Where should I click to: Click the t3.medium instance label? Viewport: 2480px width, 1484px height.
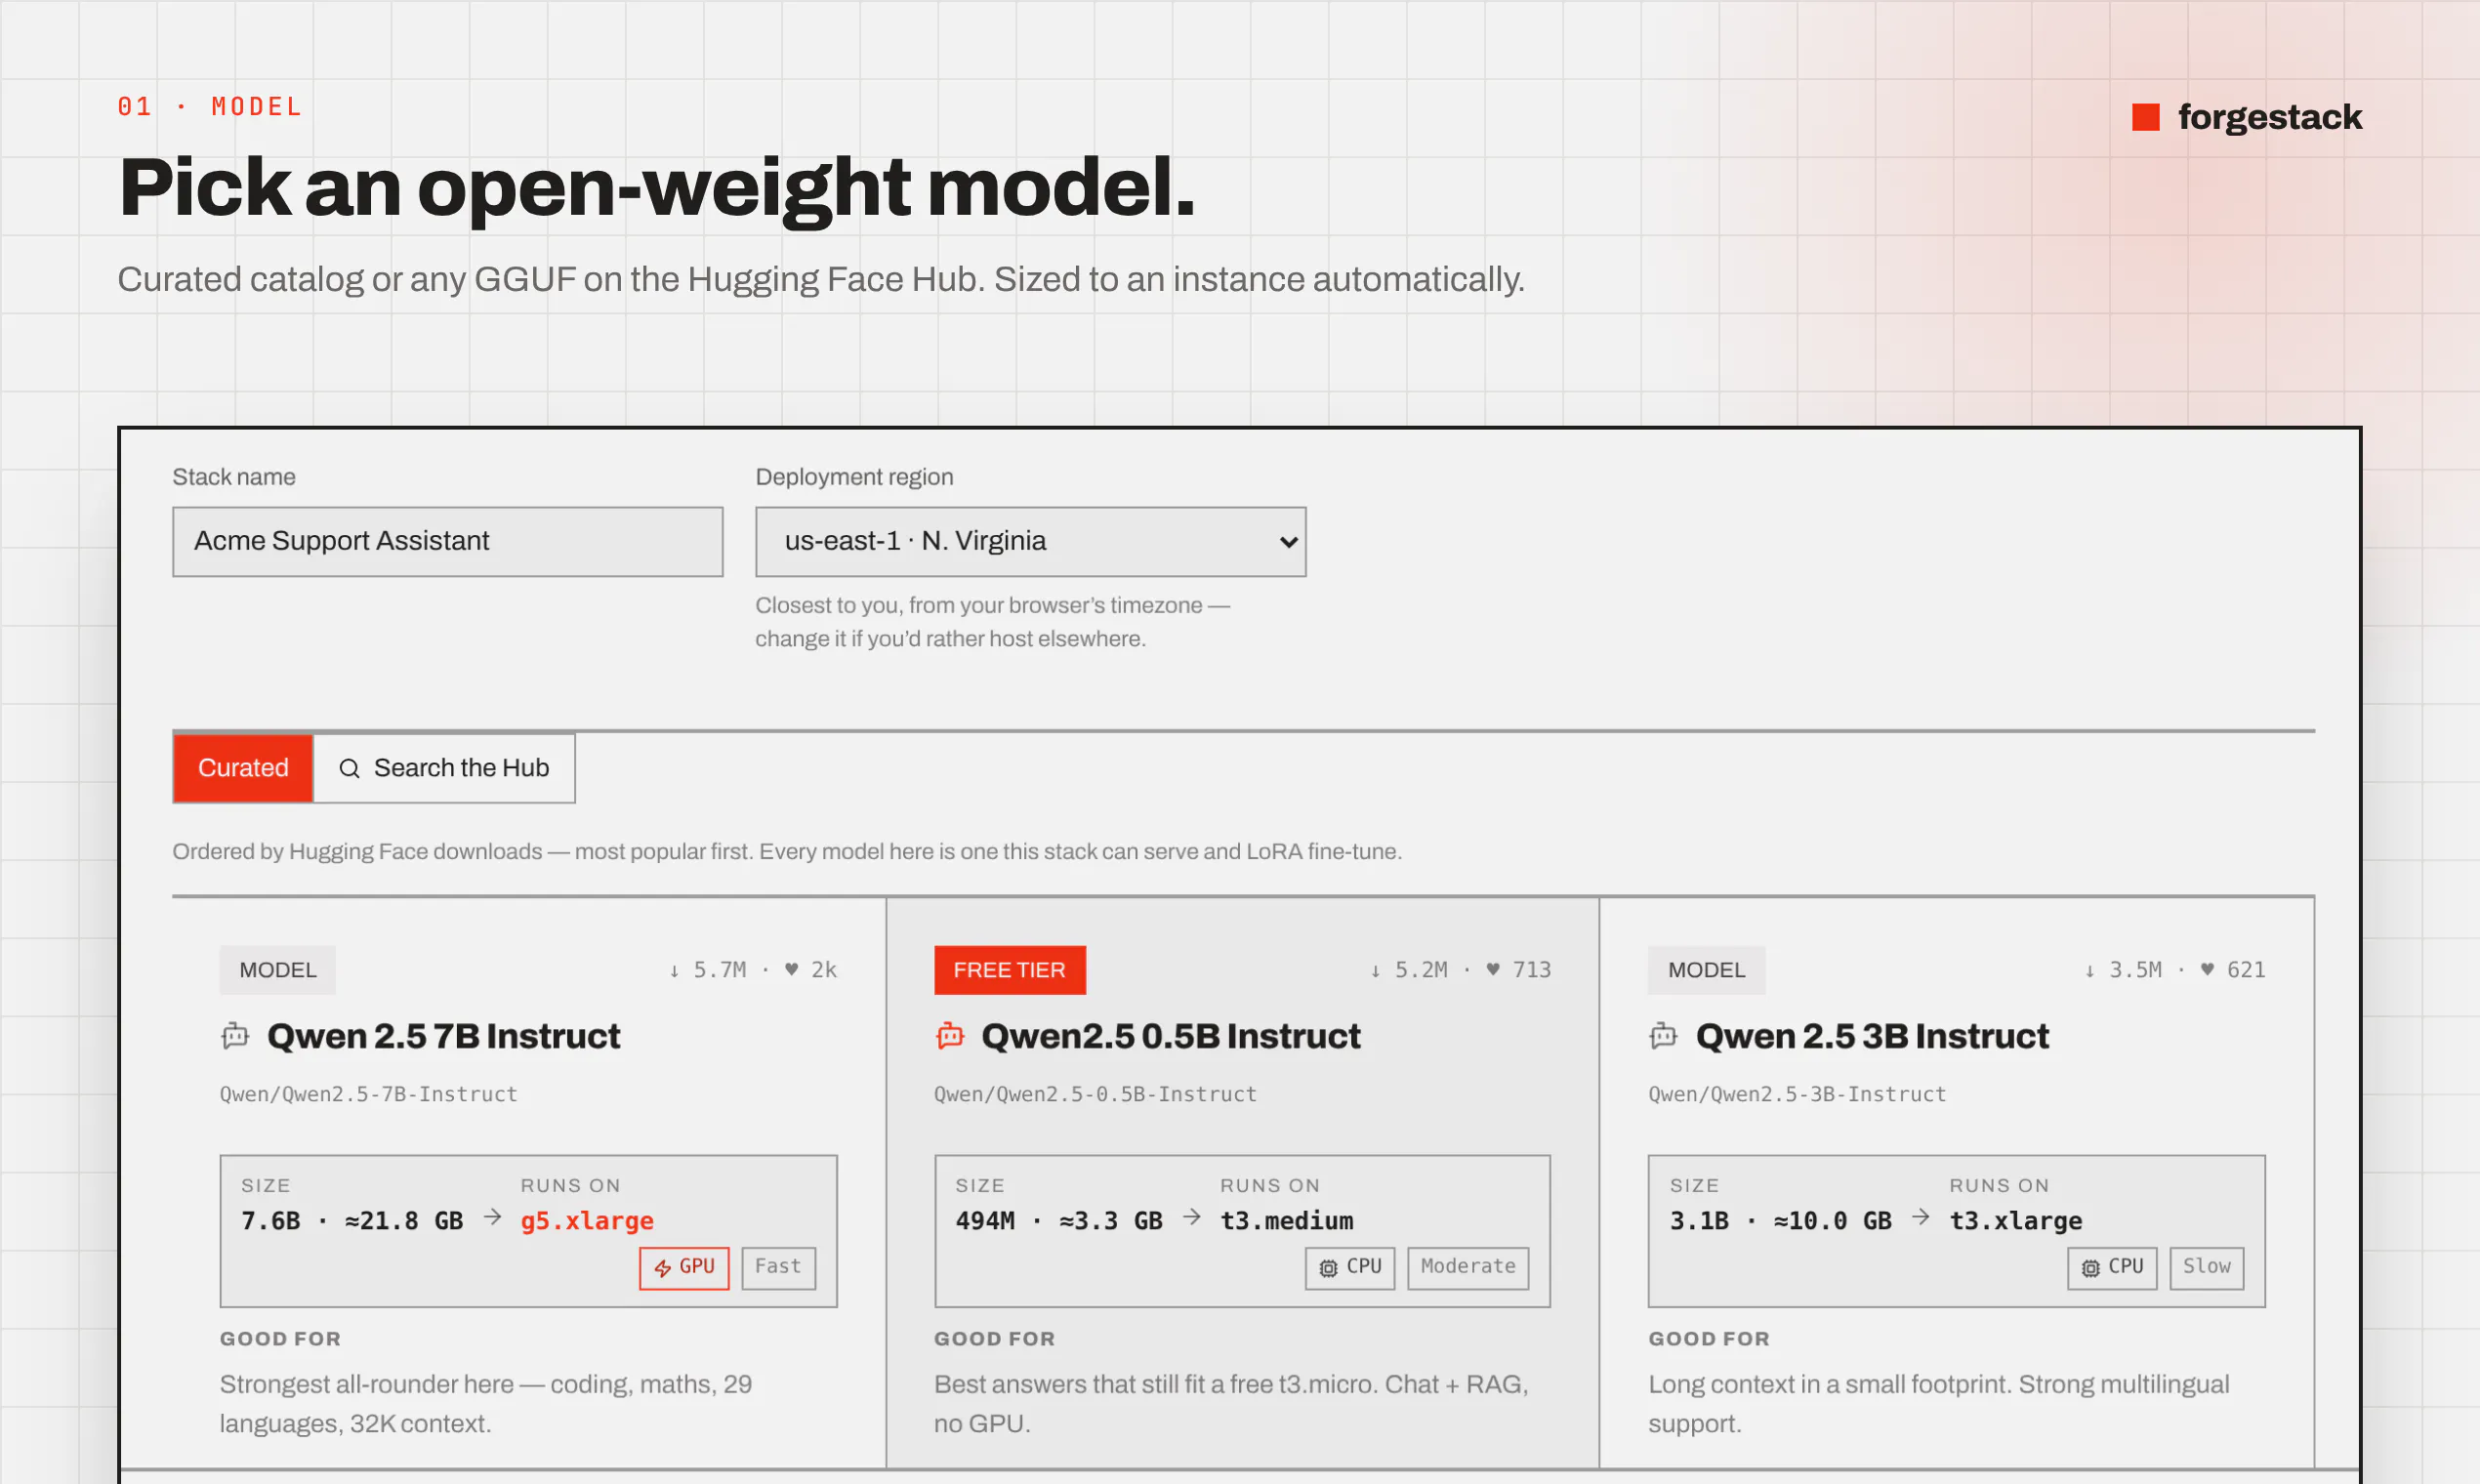pos(1286,1221)
